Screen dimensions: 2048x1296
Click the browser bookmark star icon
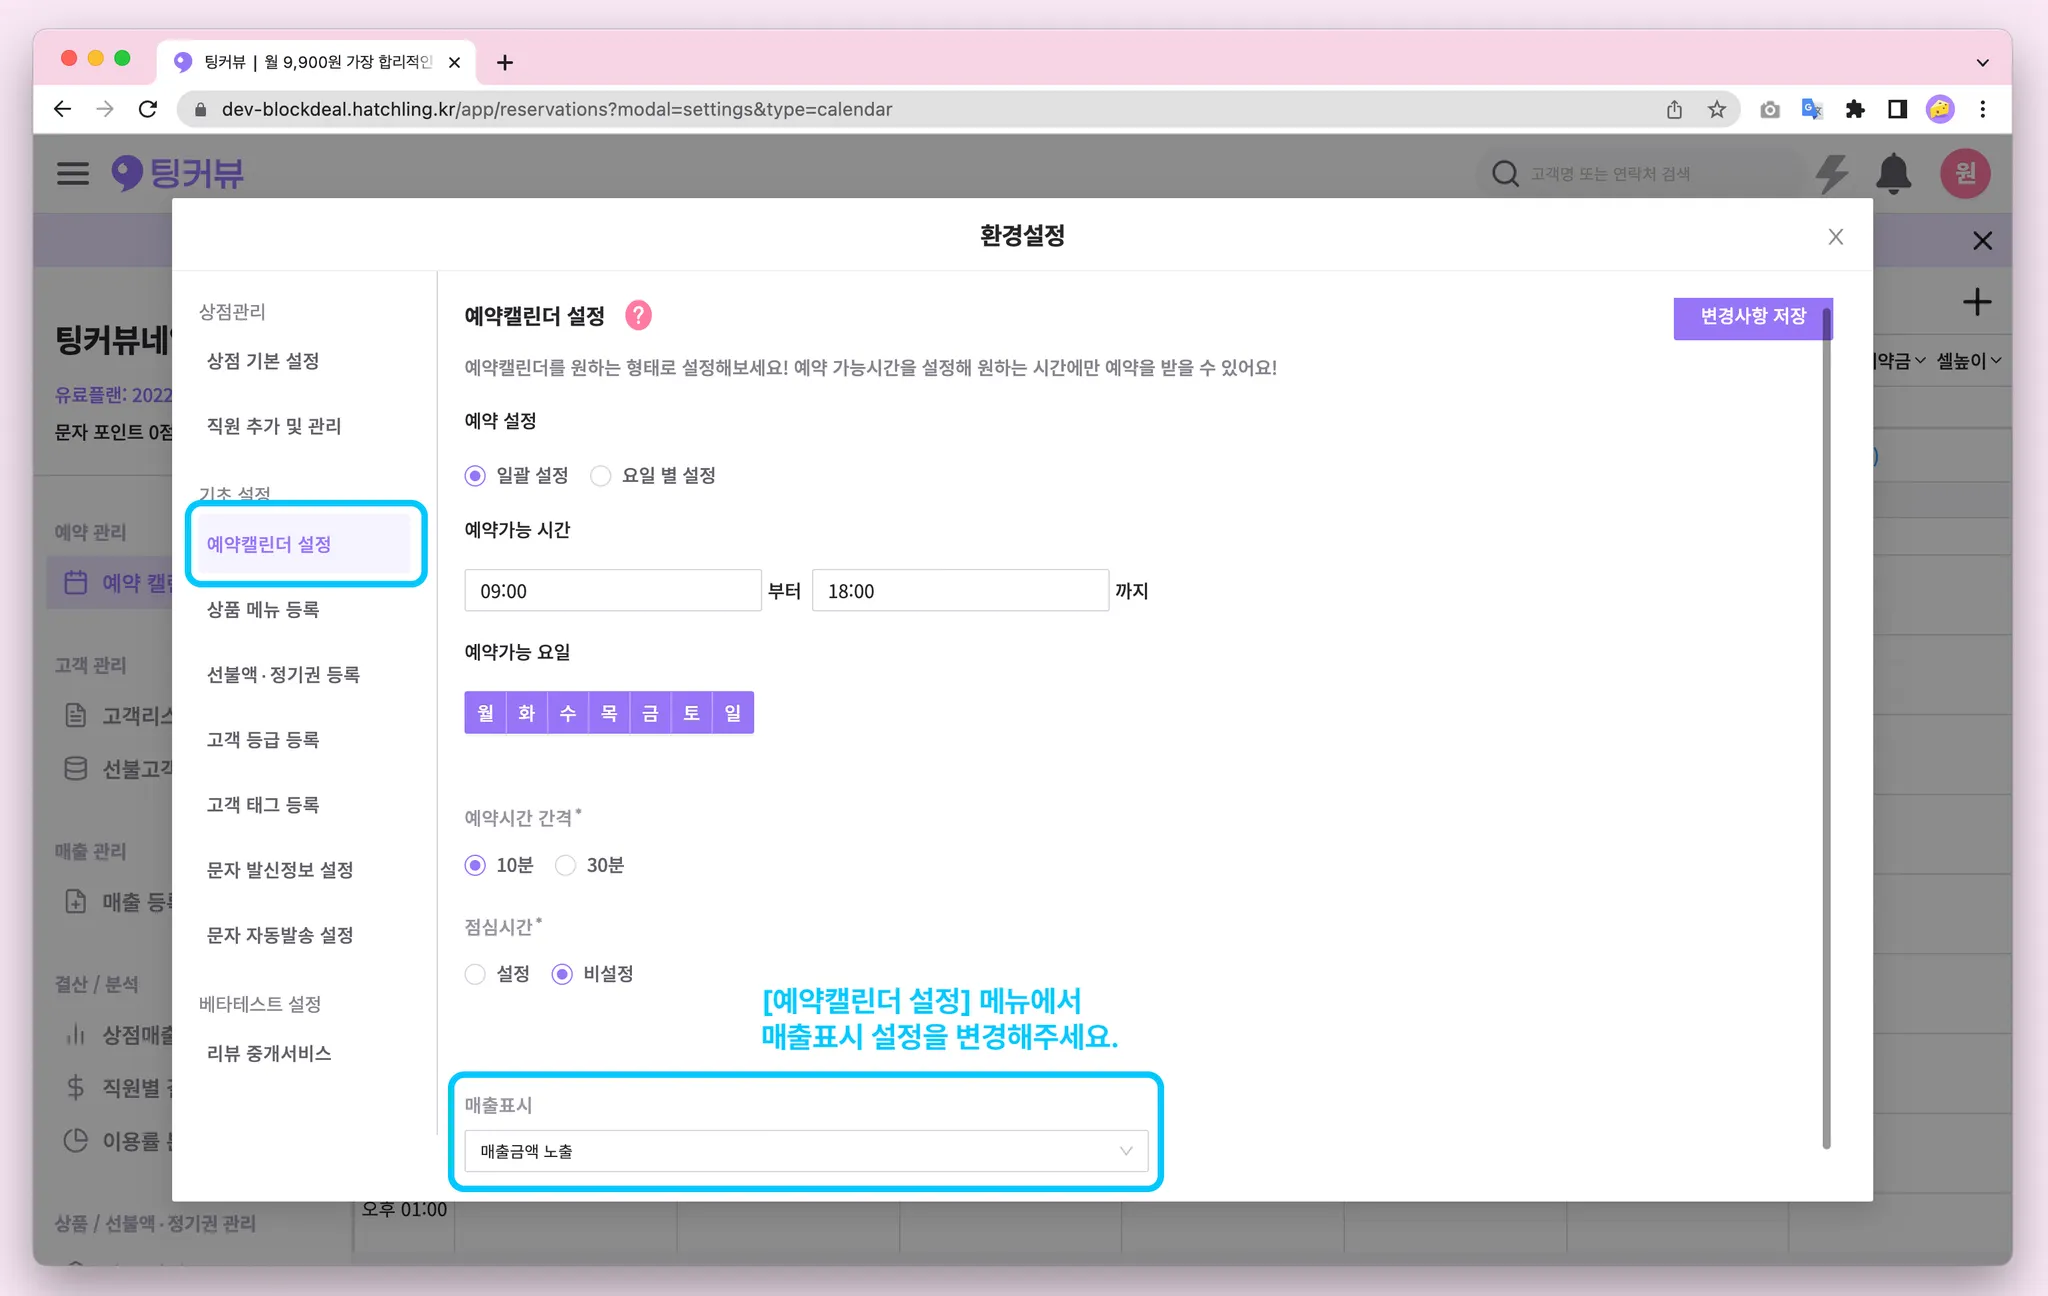click(x=1717, y=110)
